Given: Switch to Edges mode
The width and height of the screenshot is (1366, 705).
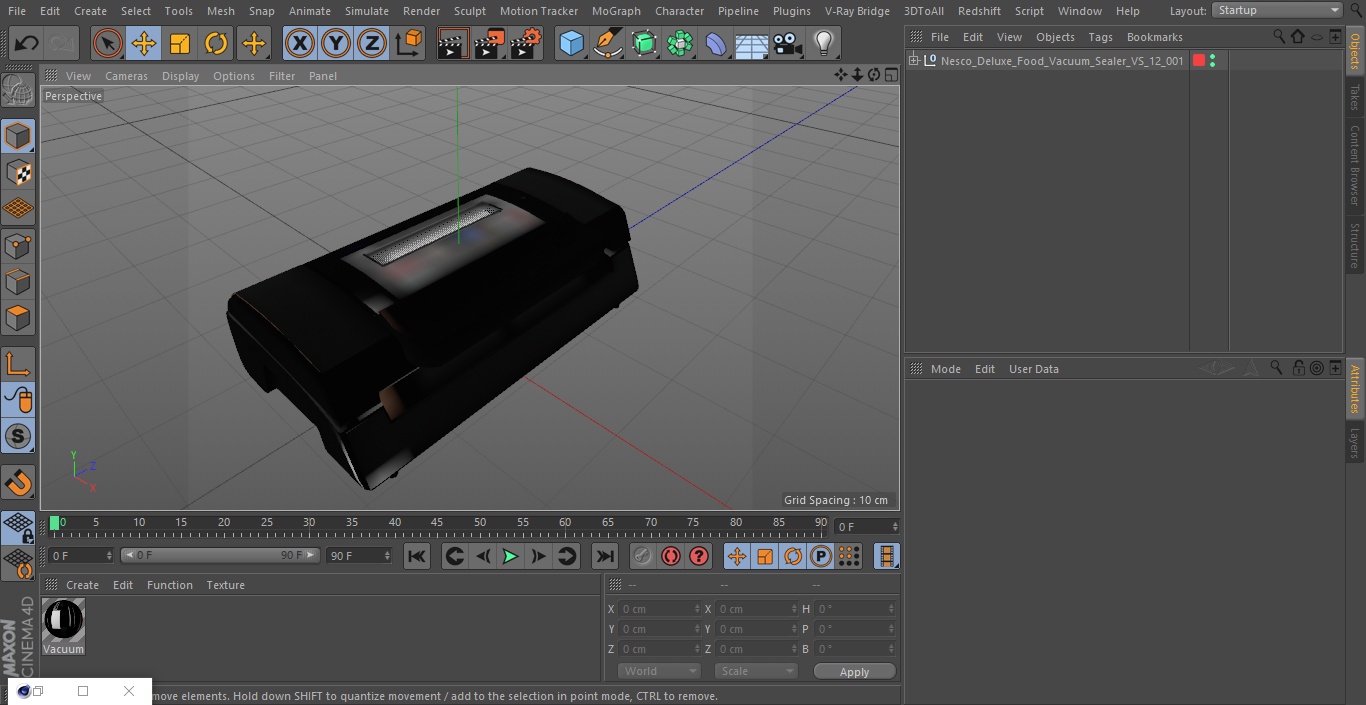Looking at the screenshot, I should (18, 282).
